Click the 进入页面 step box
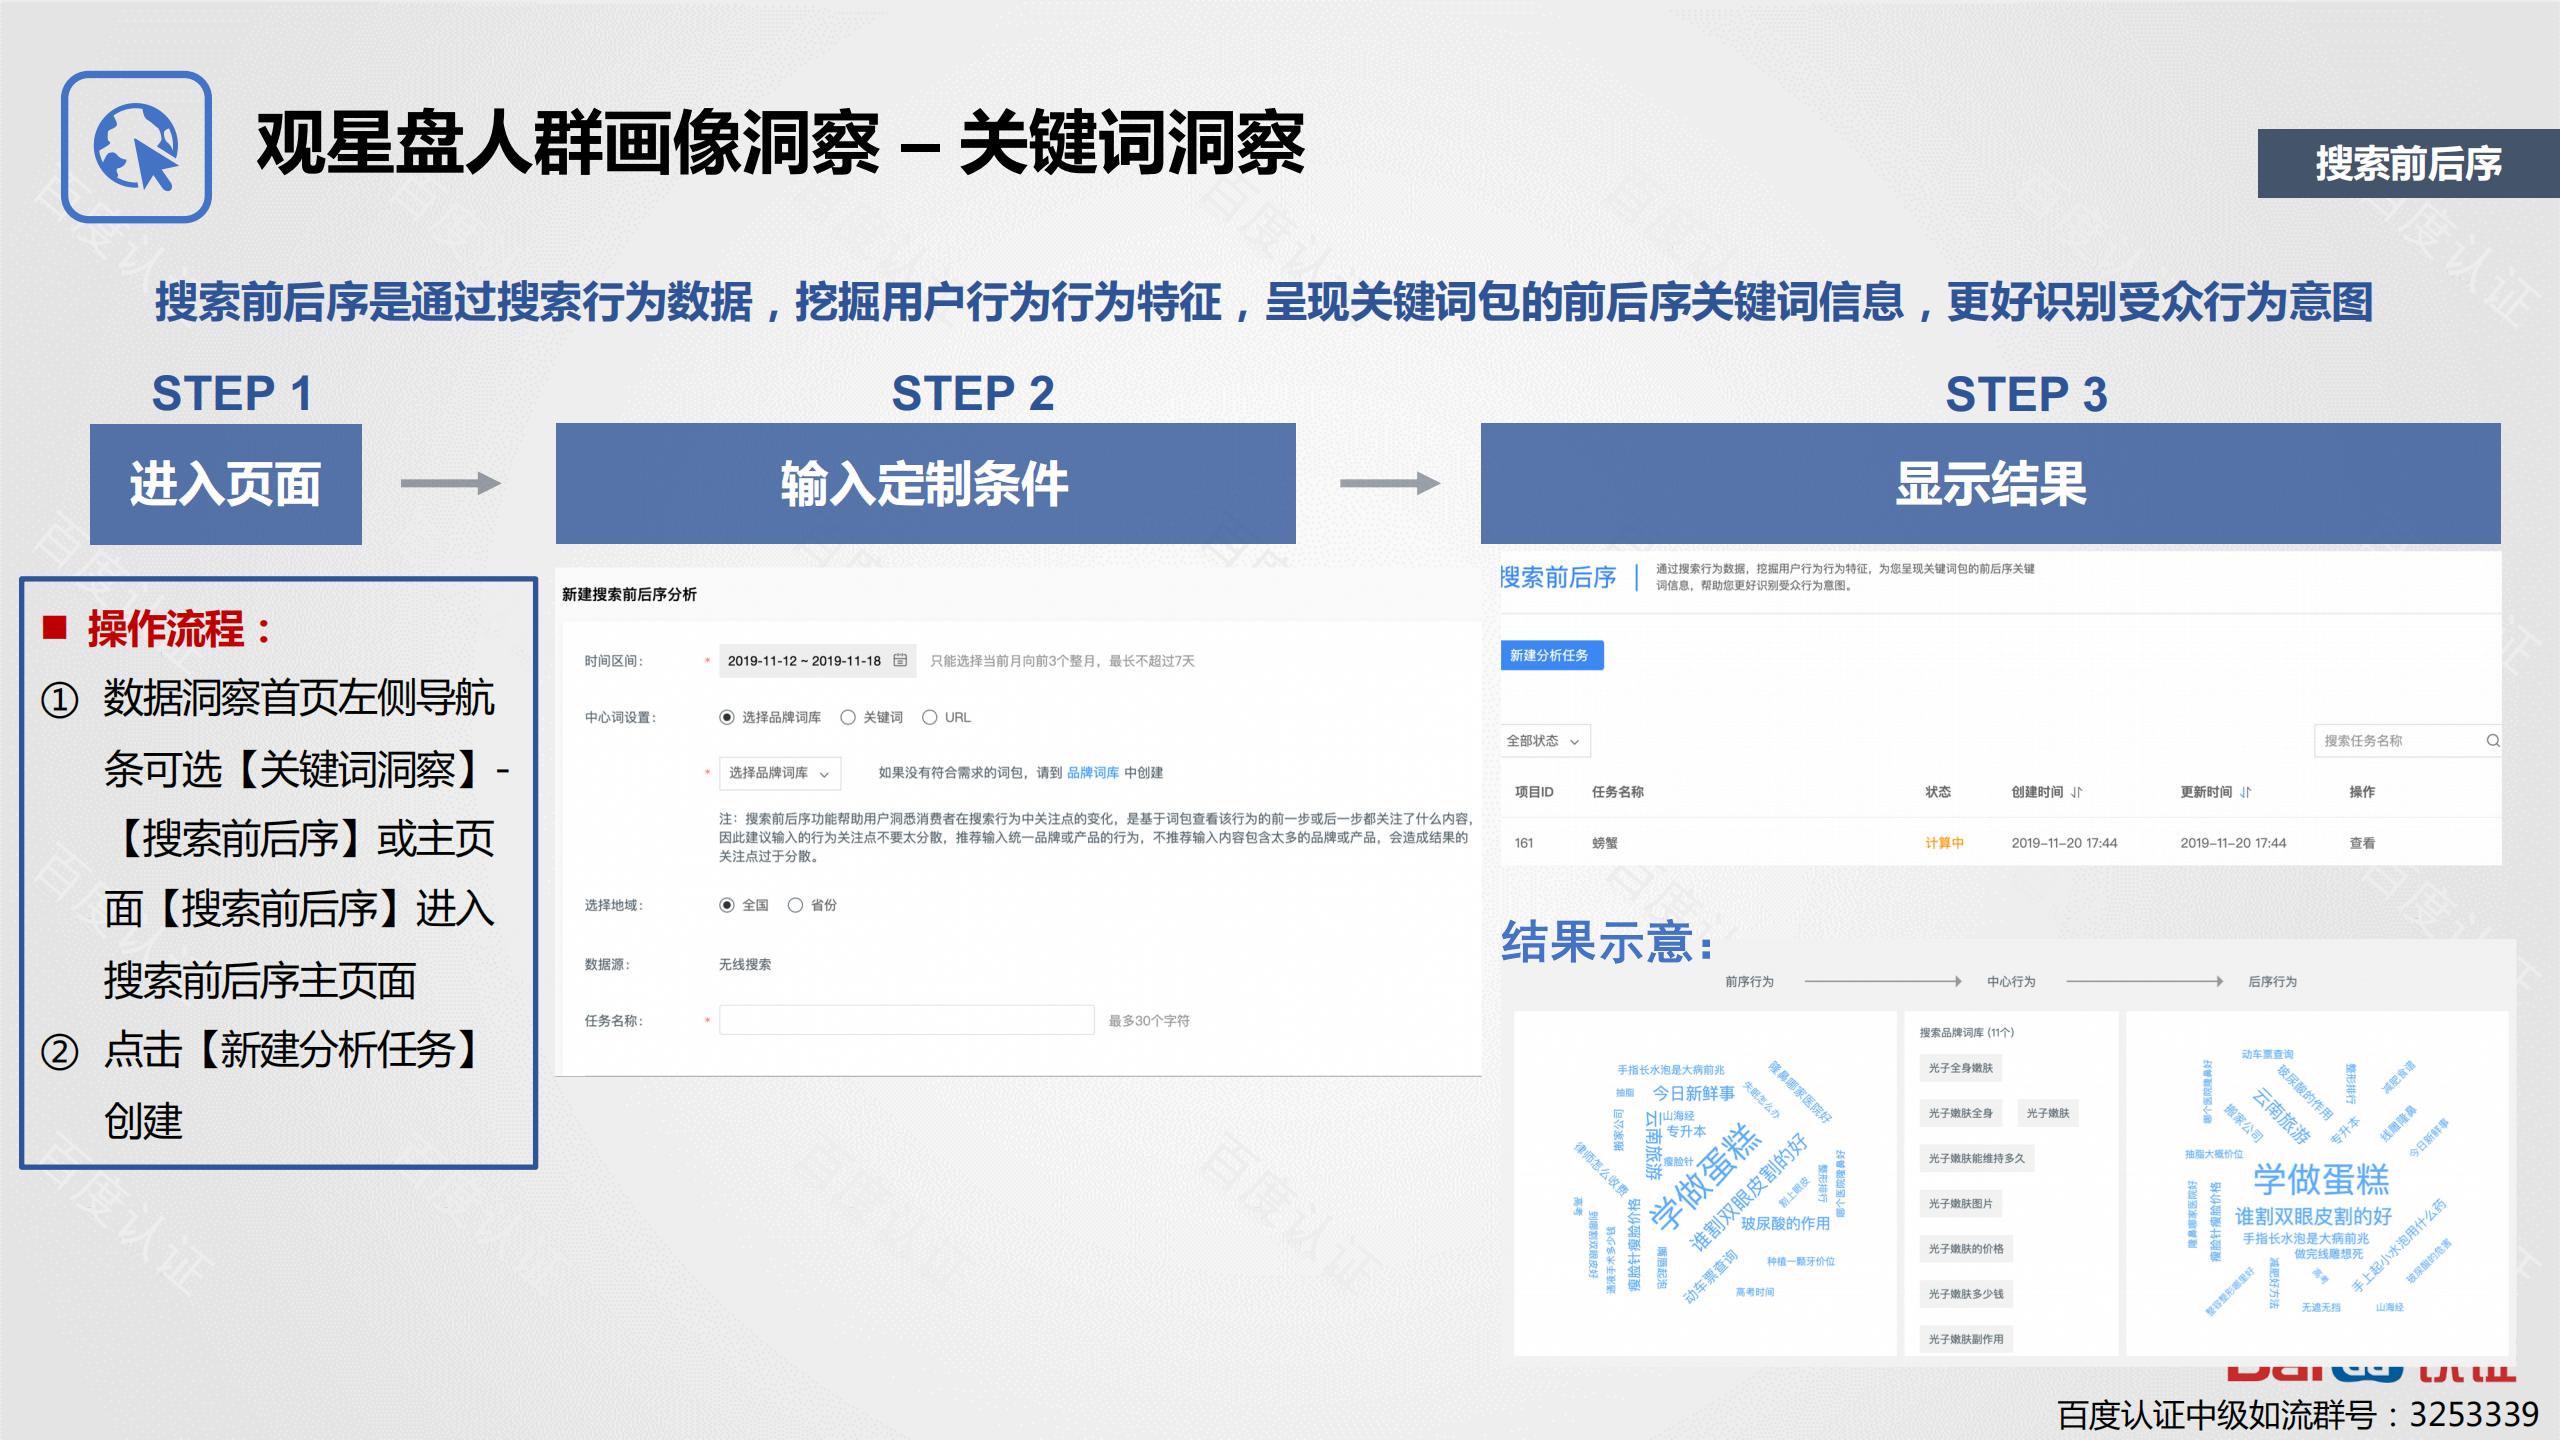2560x1440 pixels. pos(226,484)
